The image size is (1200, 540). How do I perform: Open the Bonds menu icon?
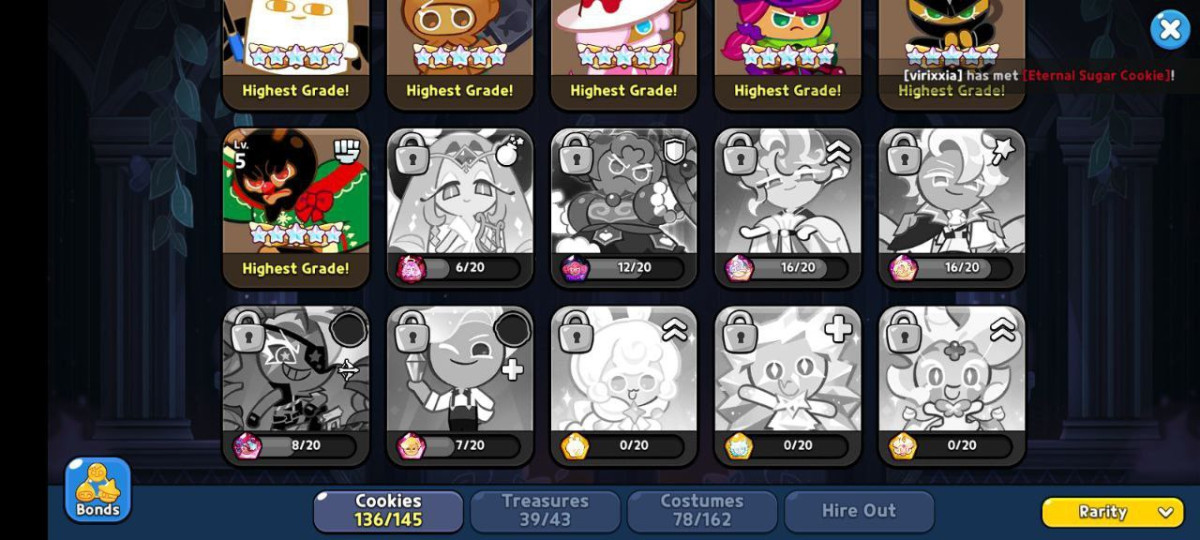[98, 490]
